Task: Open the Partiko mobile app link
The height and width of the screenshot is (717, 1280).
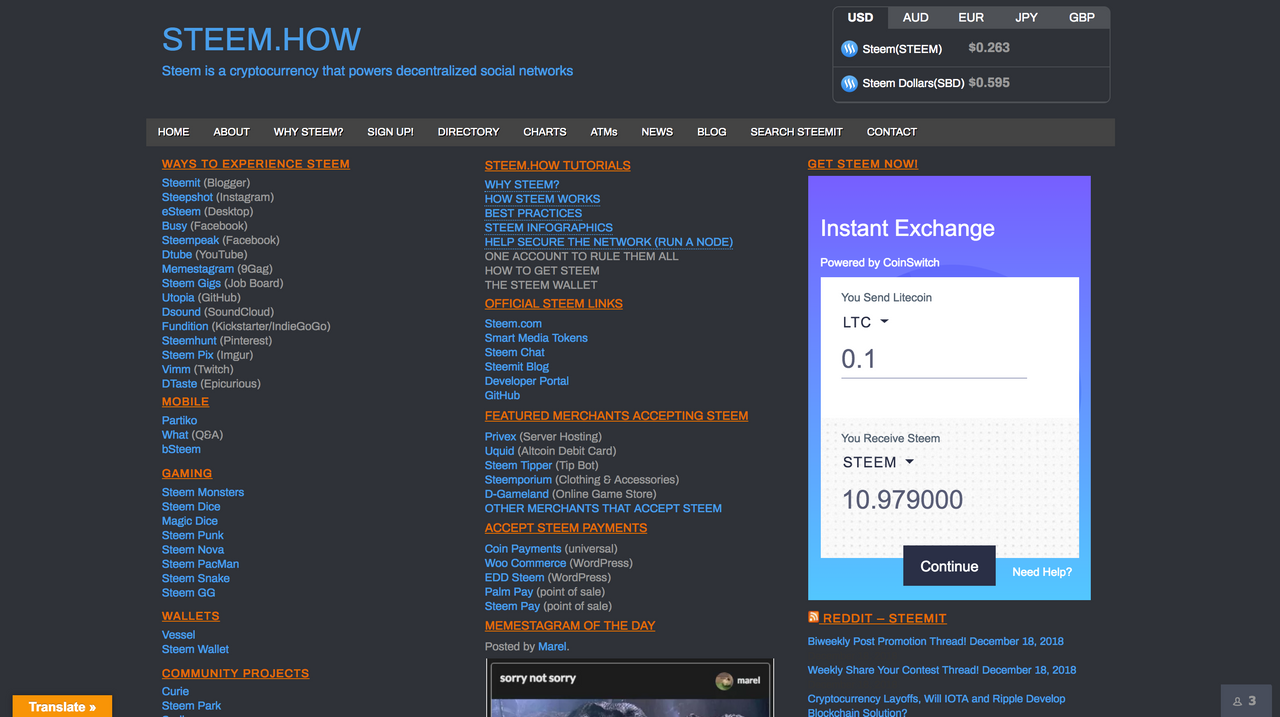Action: click(180, 421)
